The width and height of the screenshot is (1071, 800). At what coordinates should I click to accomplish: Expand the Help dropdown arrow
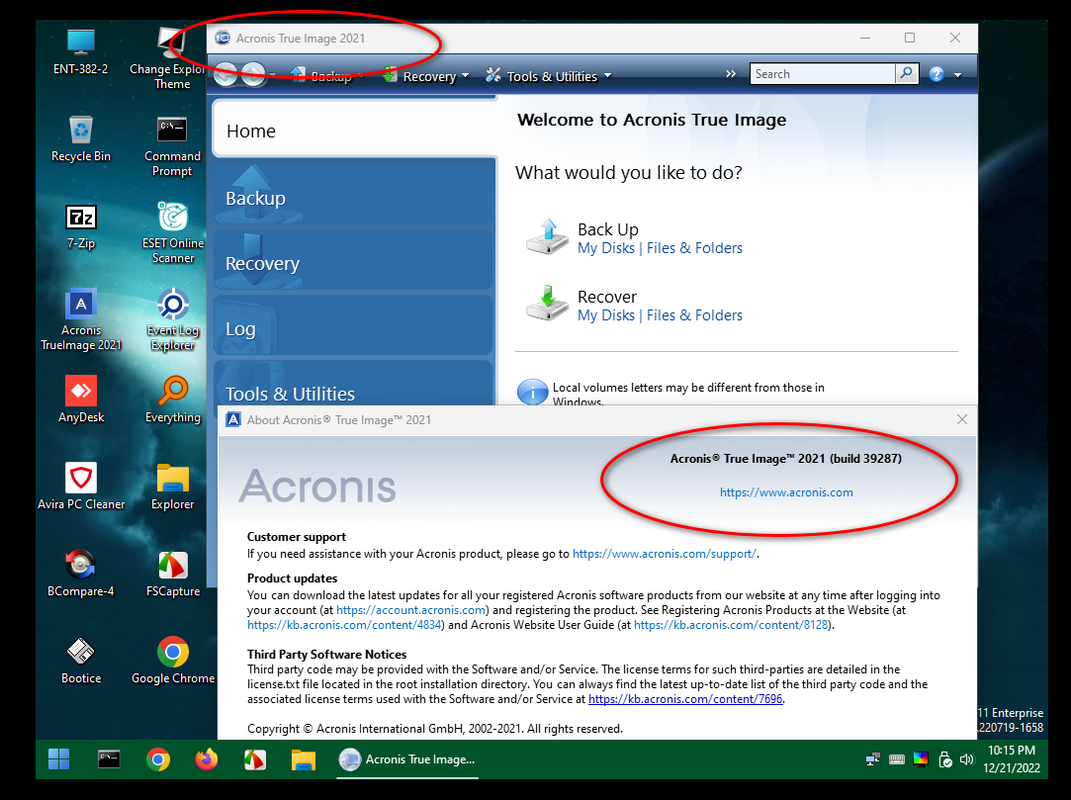coord(958,74)
